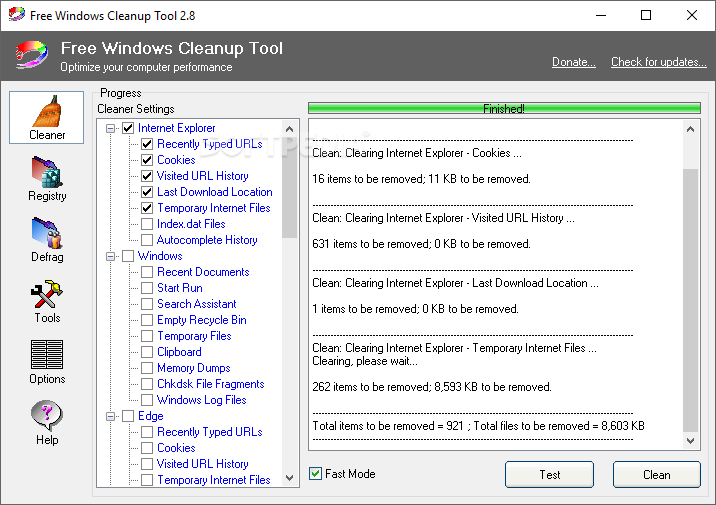The height and width of the screenshot is (505, 716).
Task: Select Temporary Internet Files under Internet Explorer
Action: [x=214, y=208]
